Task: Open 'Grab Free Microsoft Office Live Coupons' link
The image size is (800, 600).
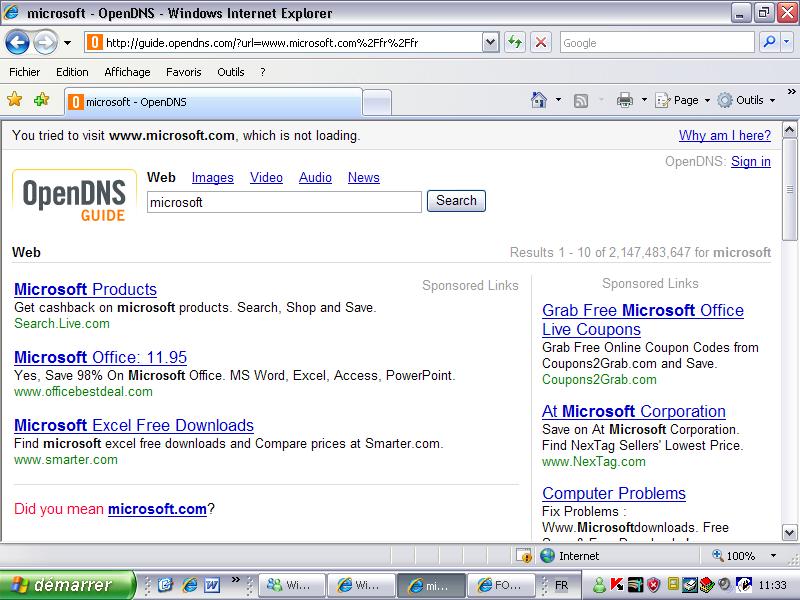Action: [643, 320]
